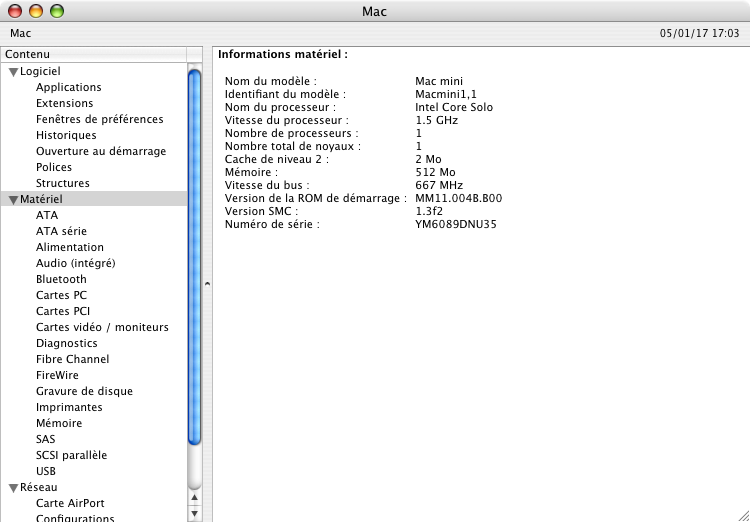Screen dimensions: 750x522
Task: Open the Bluetooth hardware section
Action: pyautogui.click(x=61, y=279)
